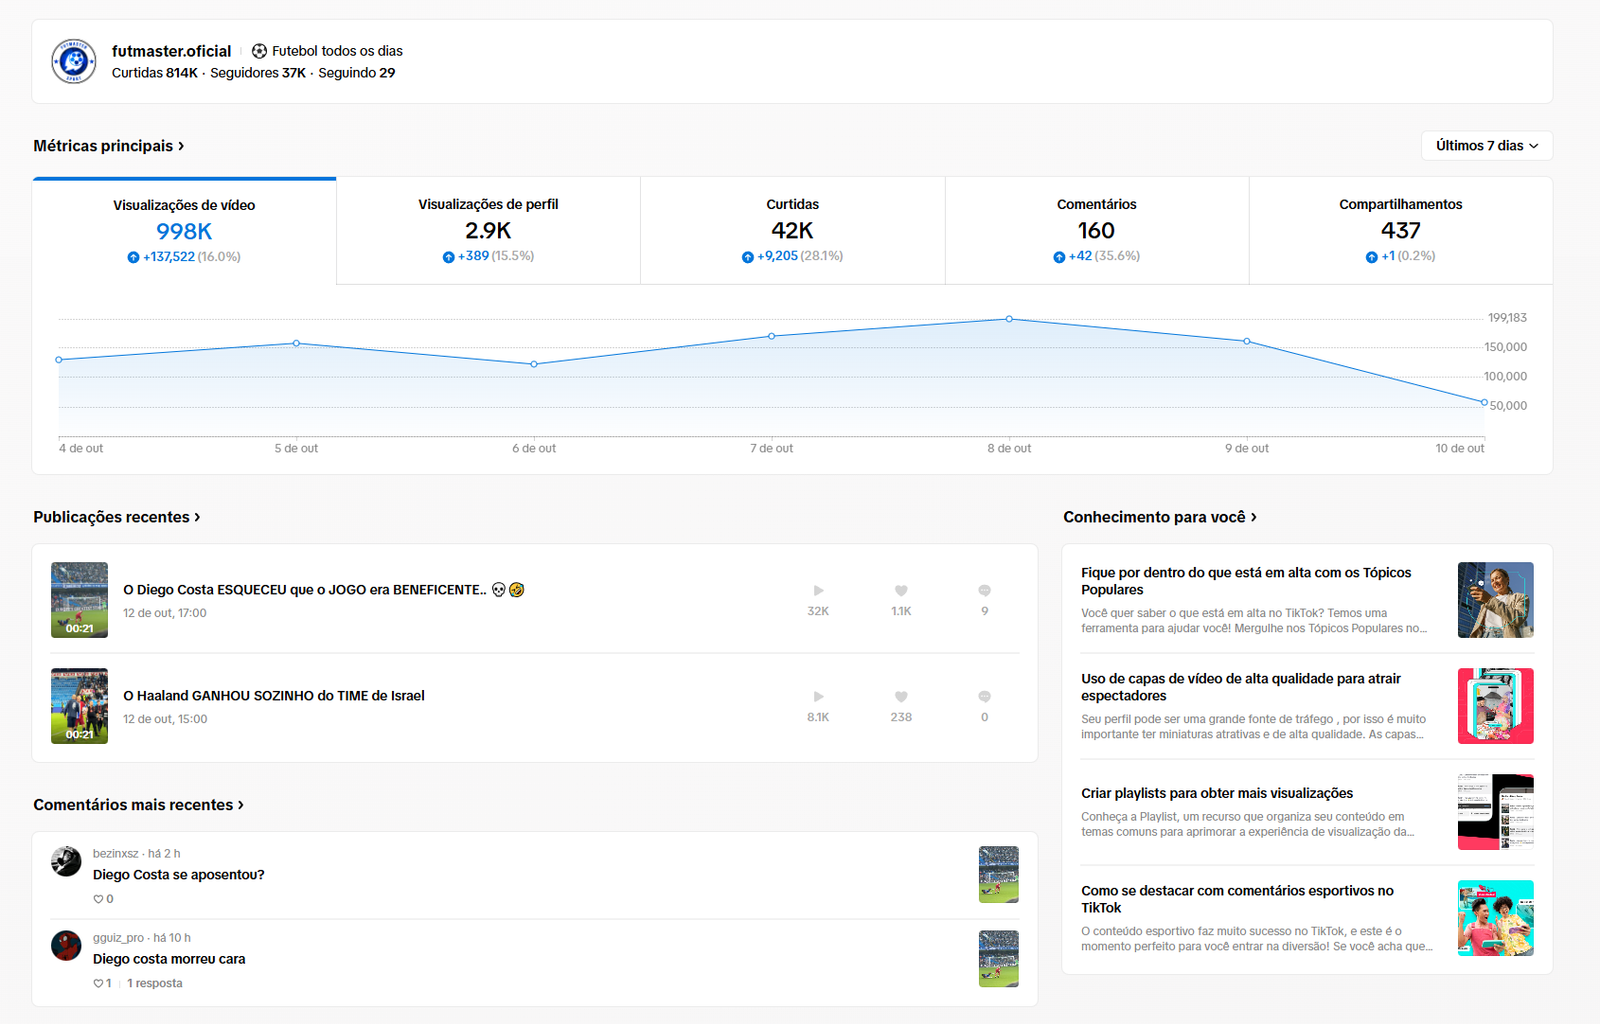Click bezinxsz's commenter avatar

(x=66, y=861)
